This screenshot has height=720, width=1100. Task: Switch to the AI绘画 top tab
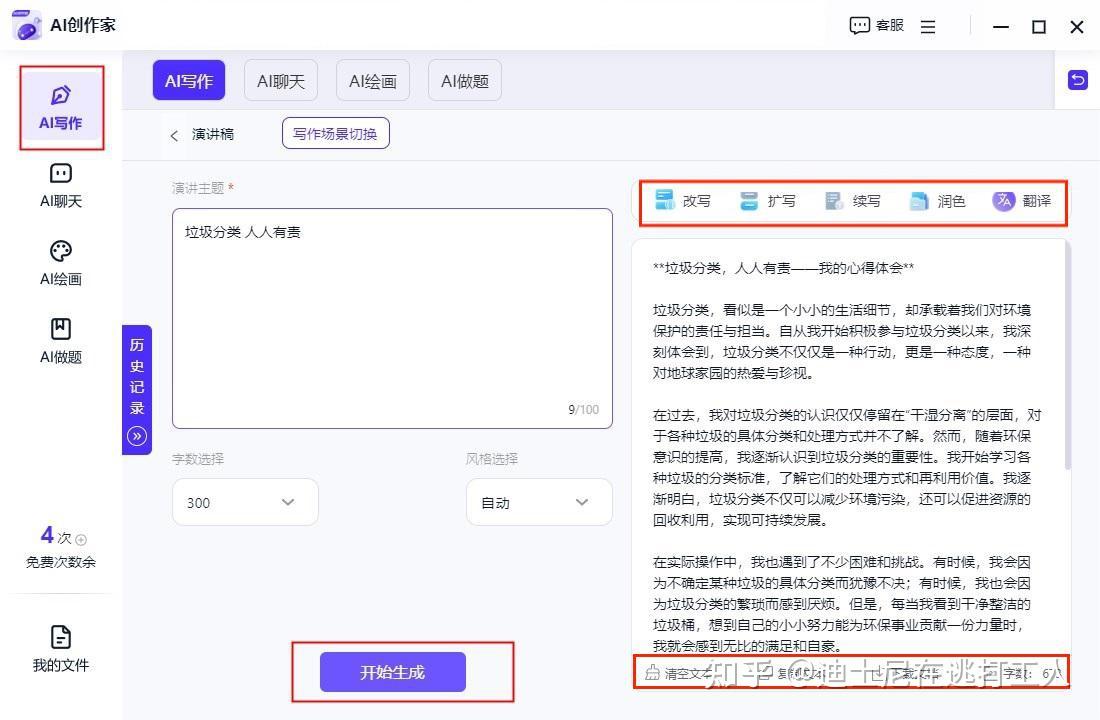pyautogui.click(x=372, y=81)
